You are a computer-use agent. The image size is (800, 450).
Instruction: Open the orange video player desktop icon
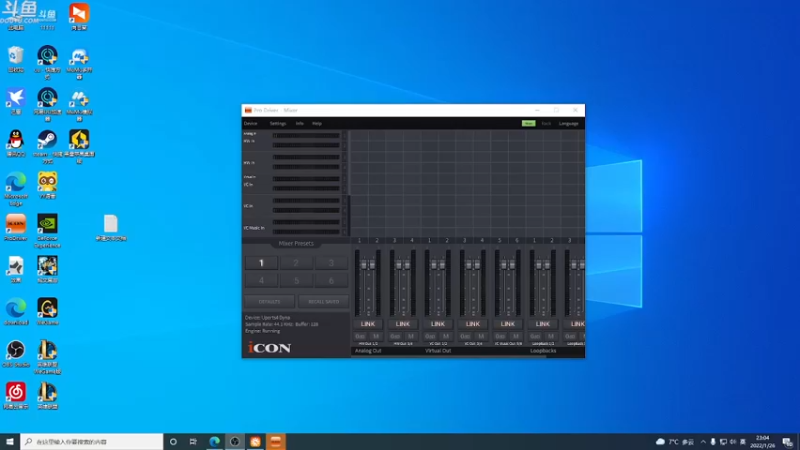79,16
